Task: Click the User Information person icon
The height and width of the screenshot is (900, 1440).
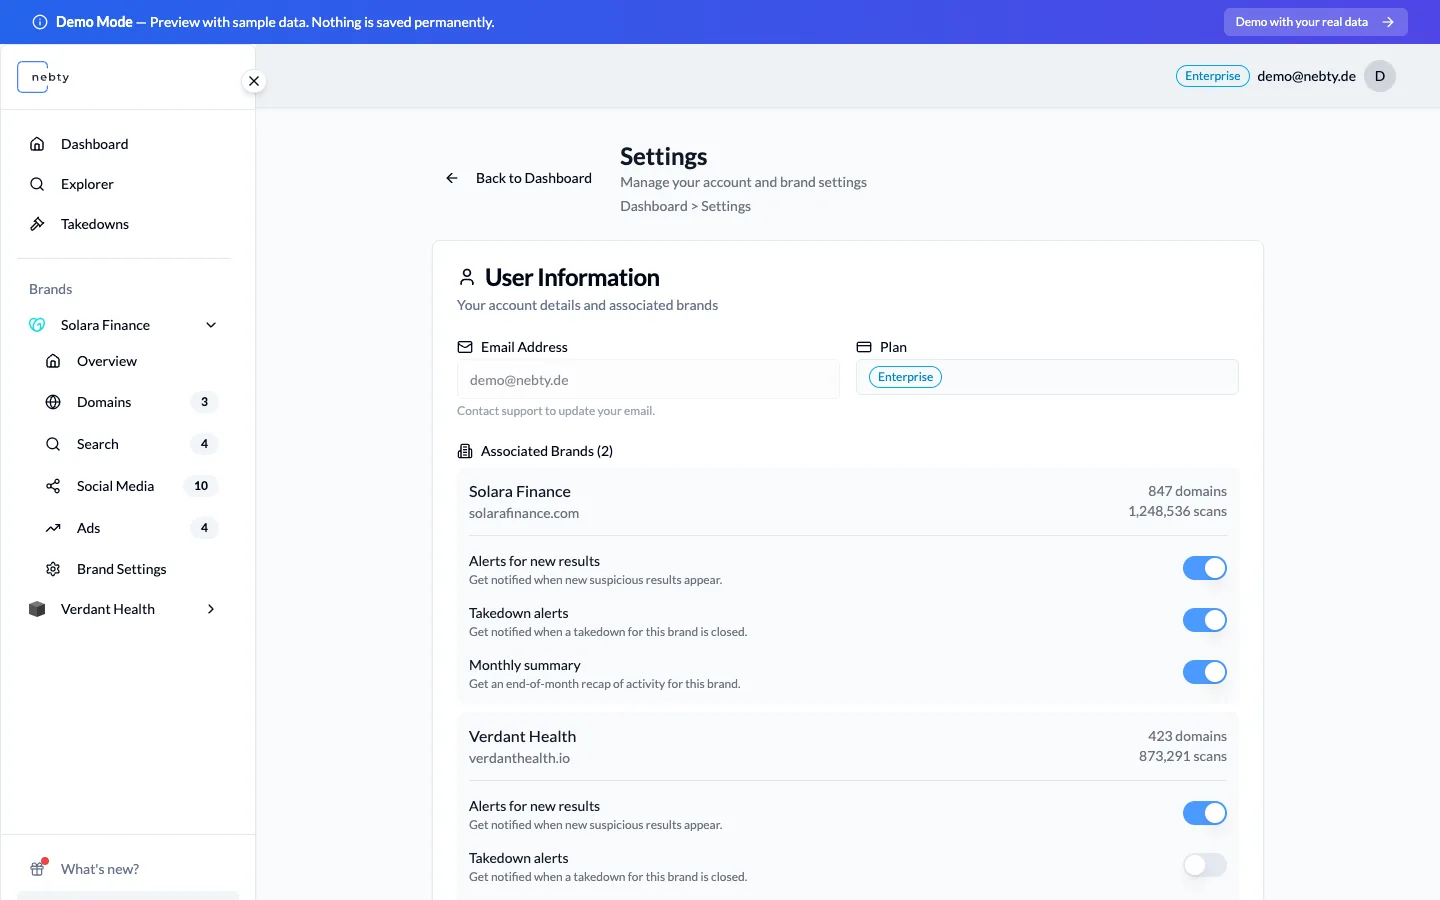Action: 466,277
